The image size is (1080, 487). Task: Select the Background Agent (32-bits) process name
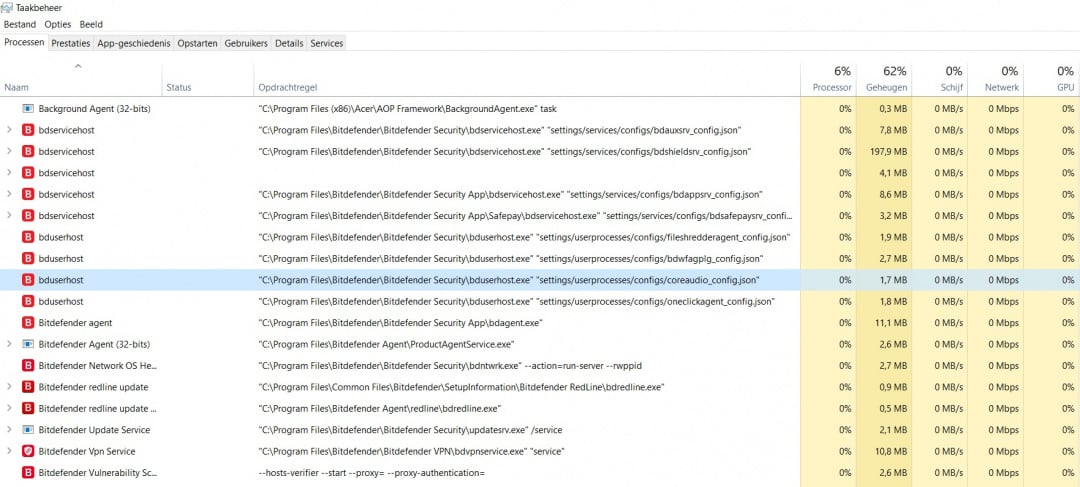point(94,109)
